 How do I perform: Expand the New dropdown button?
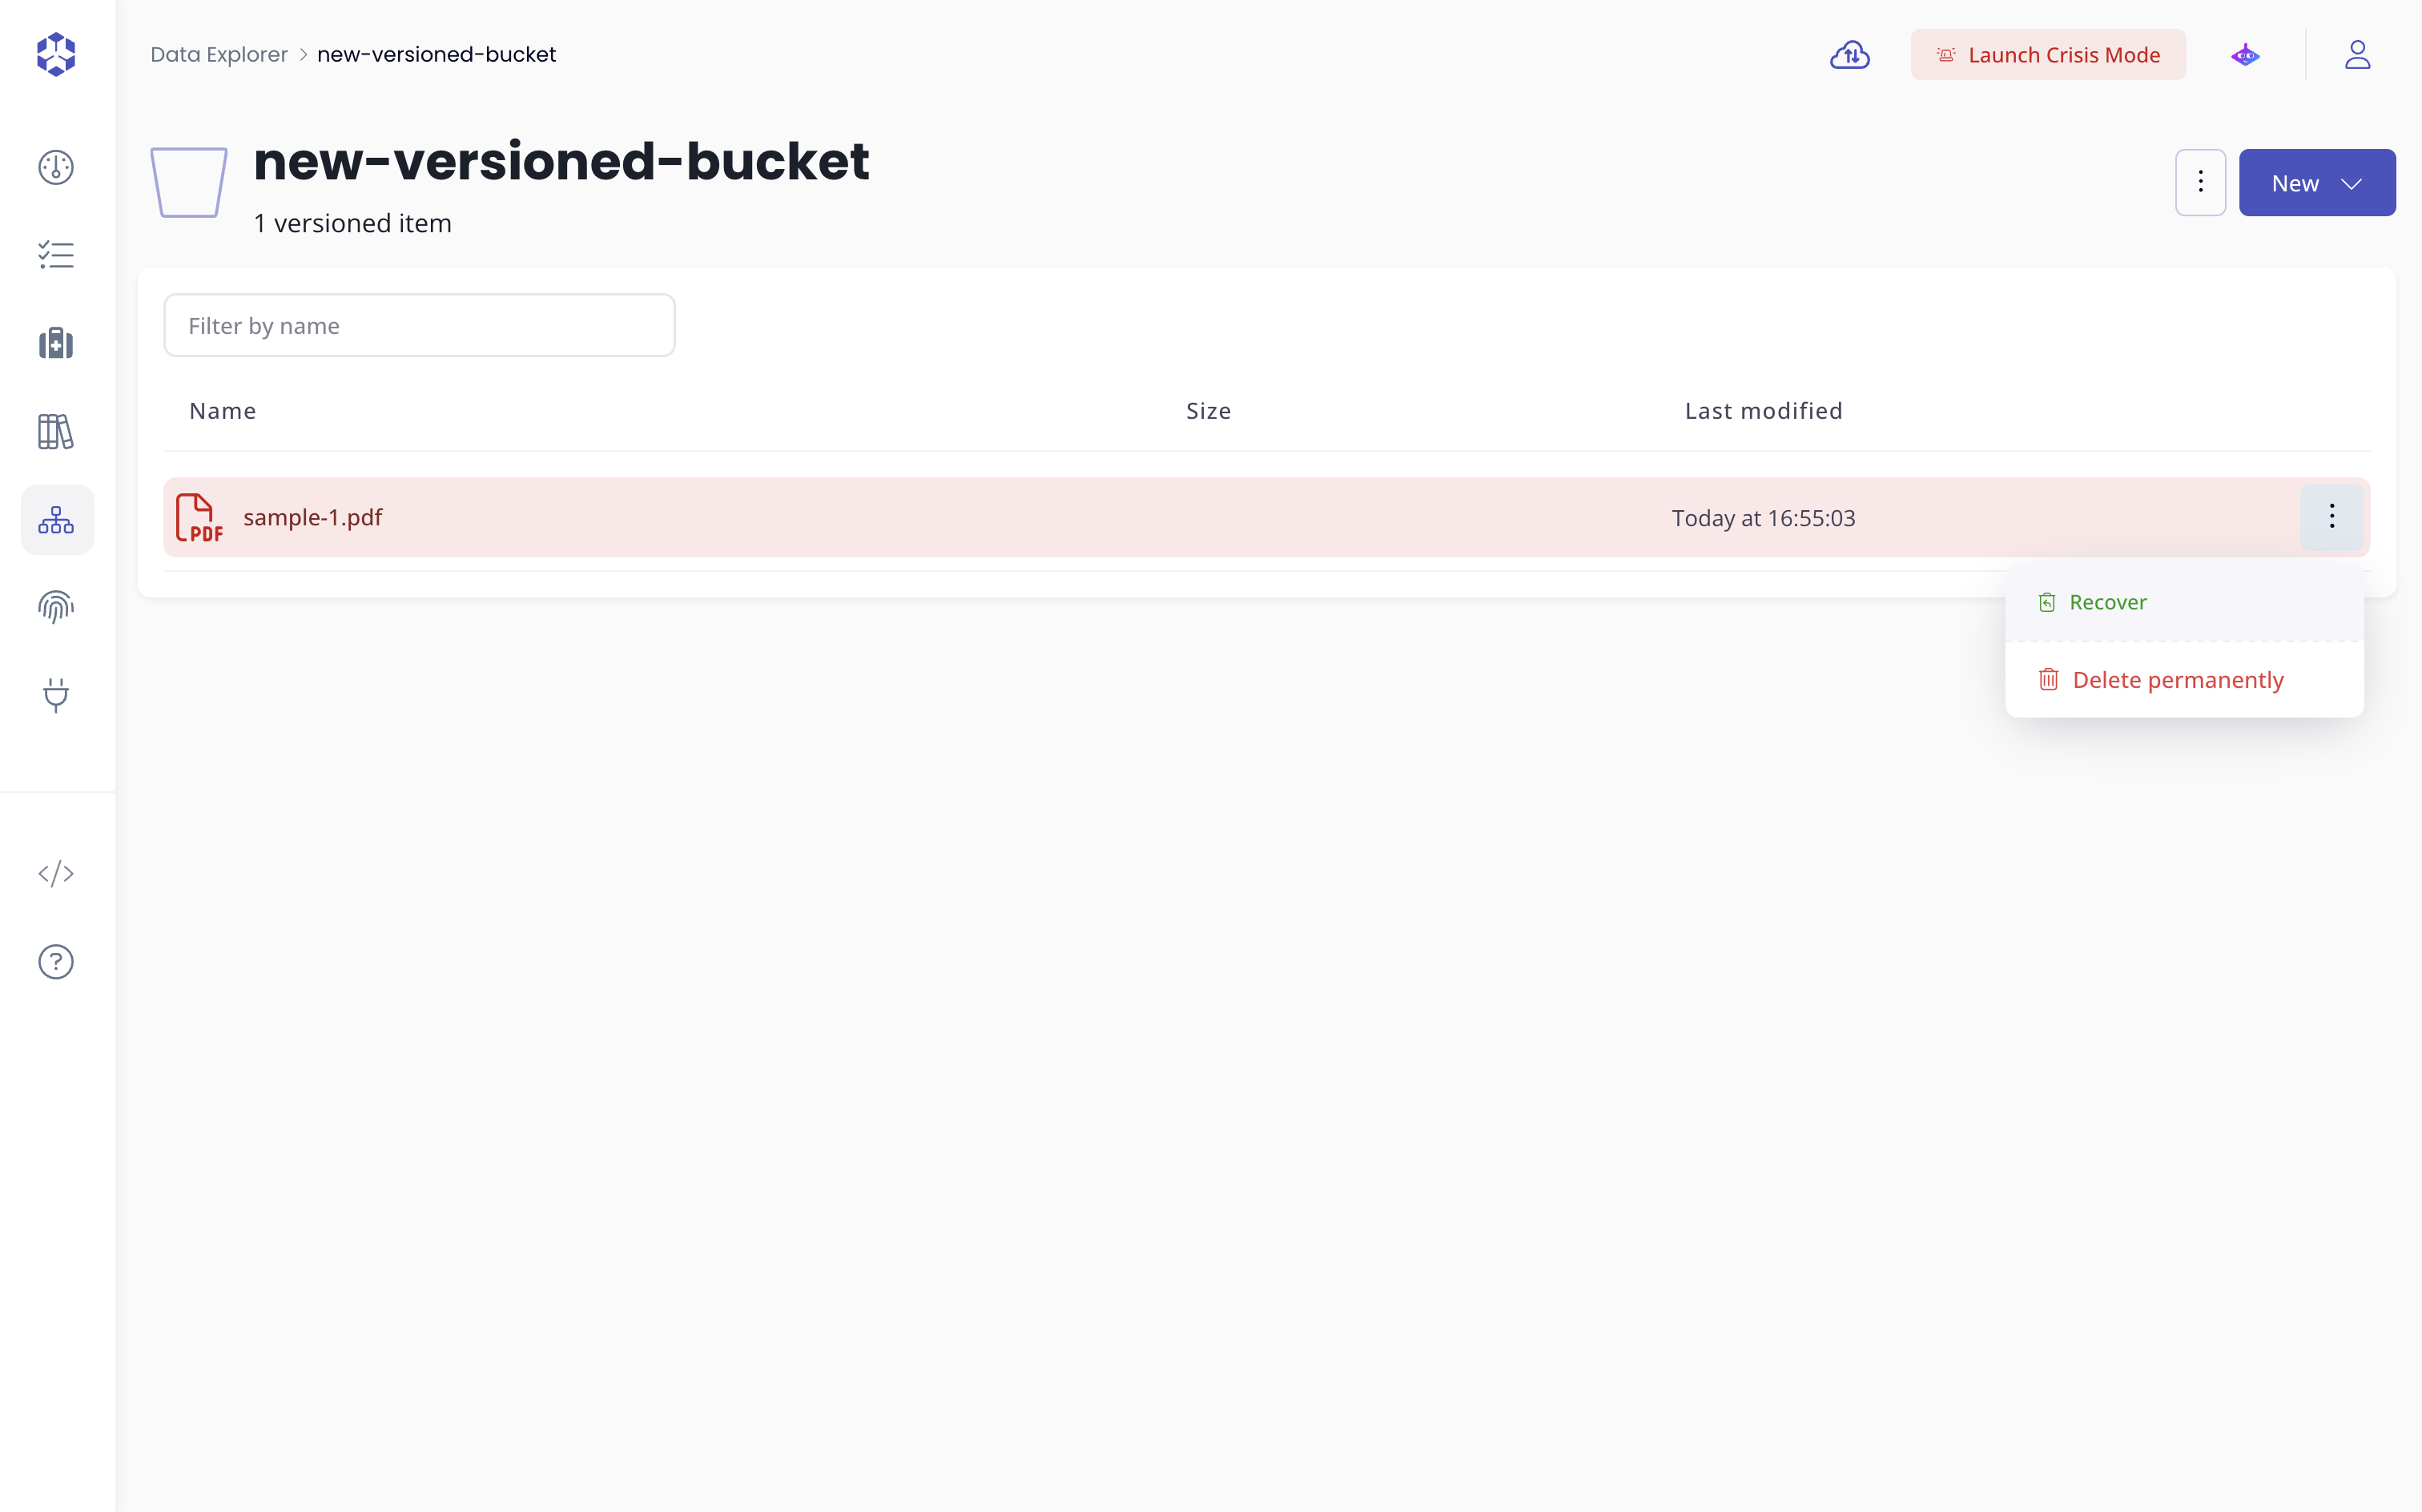[x=2317, y=182]
